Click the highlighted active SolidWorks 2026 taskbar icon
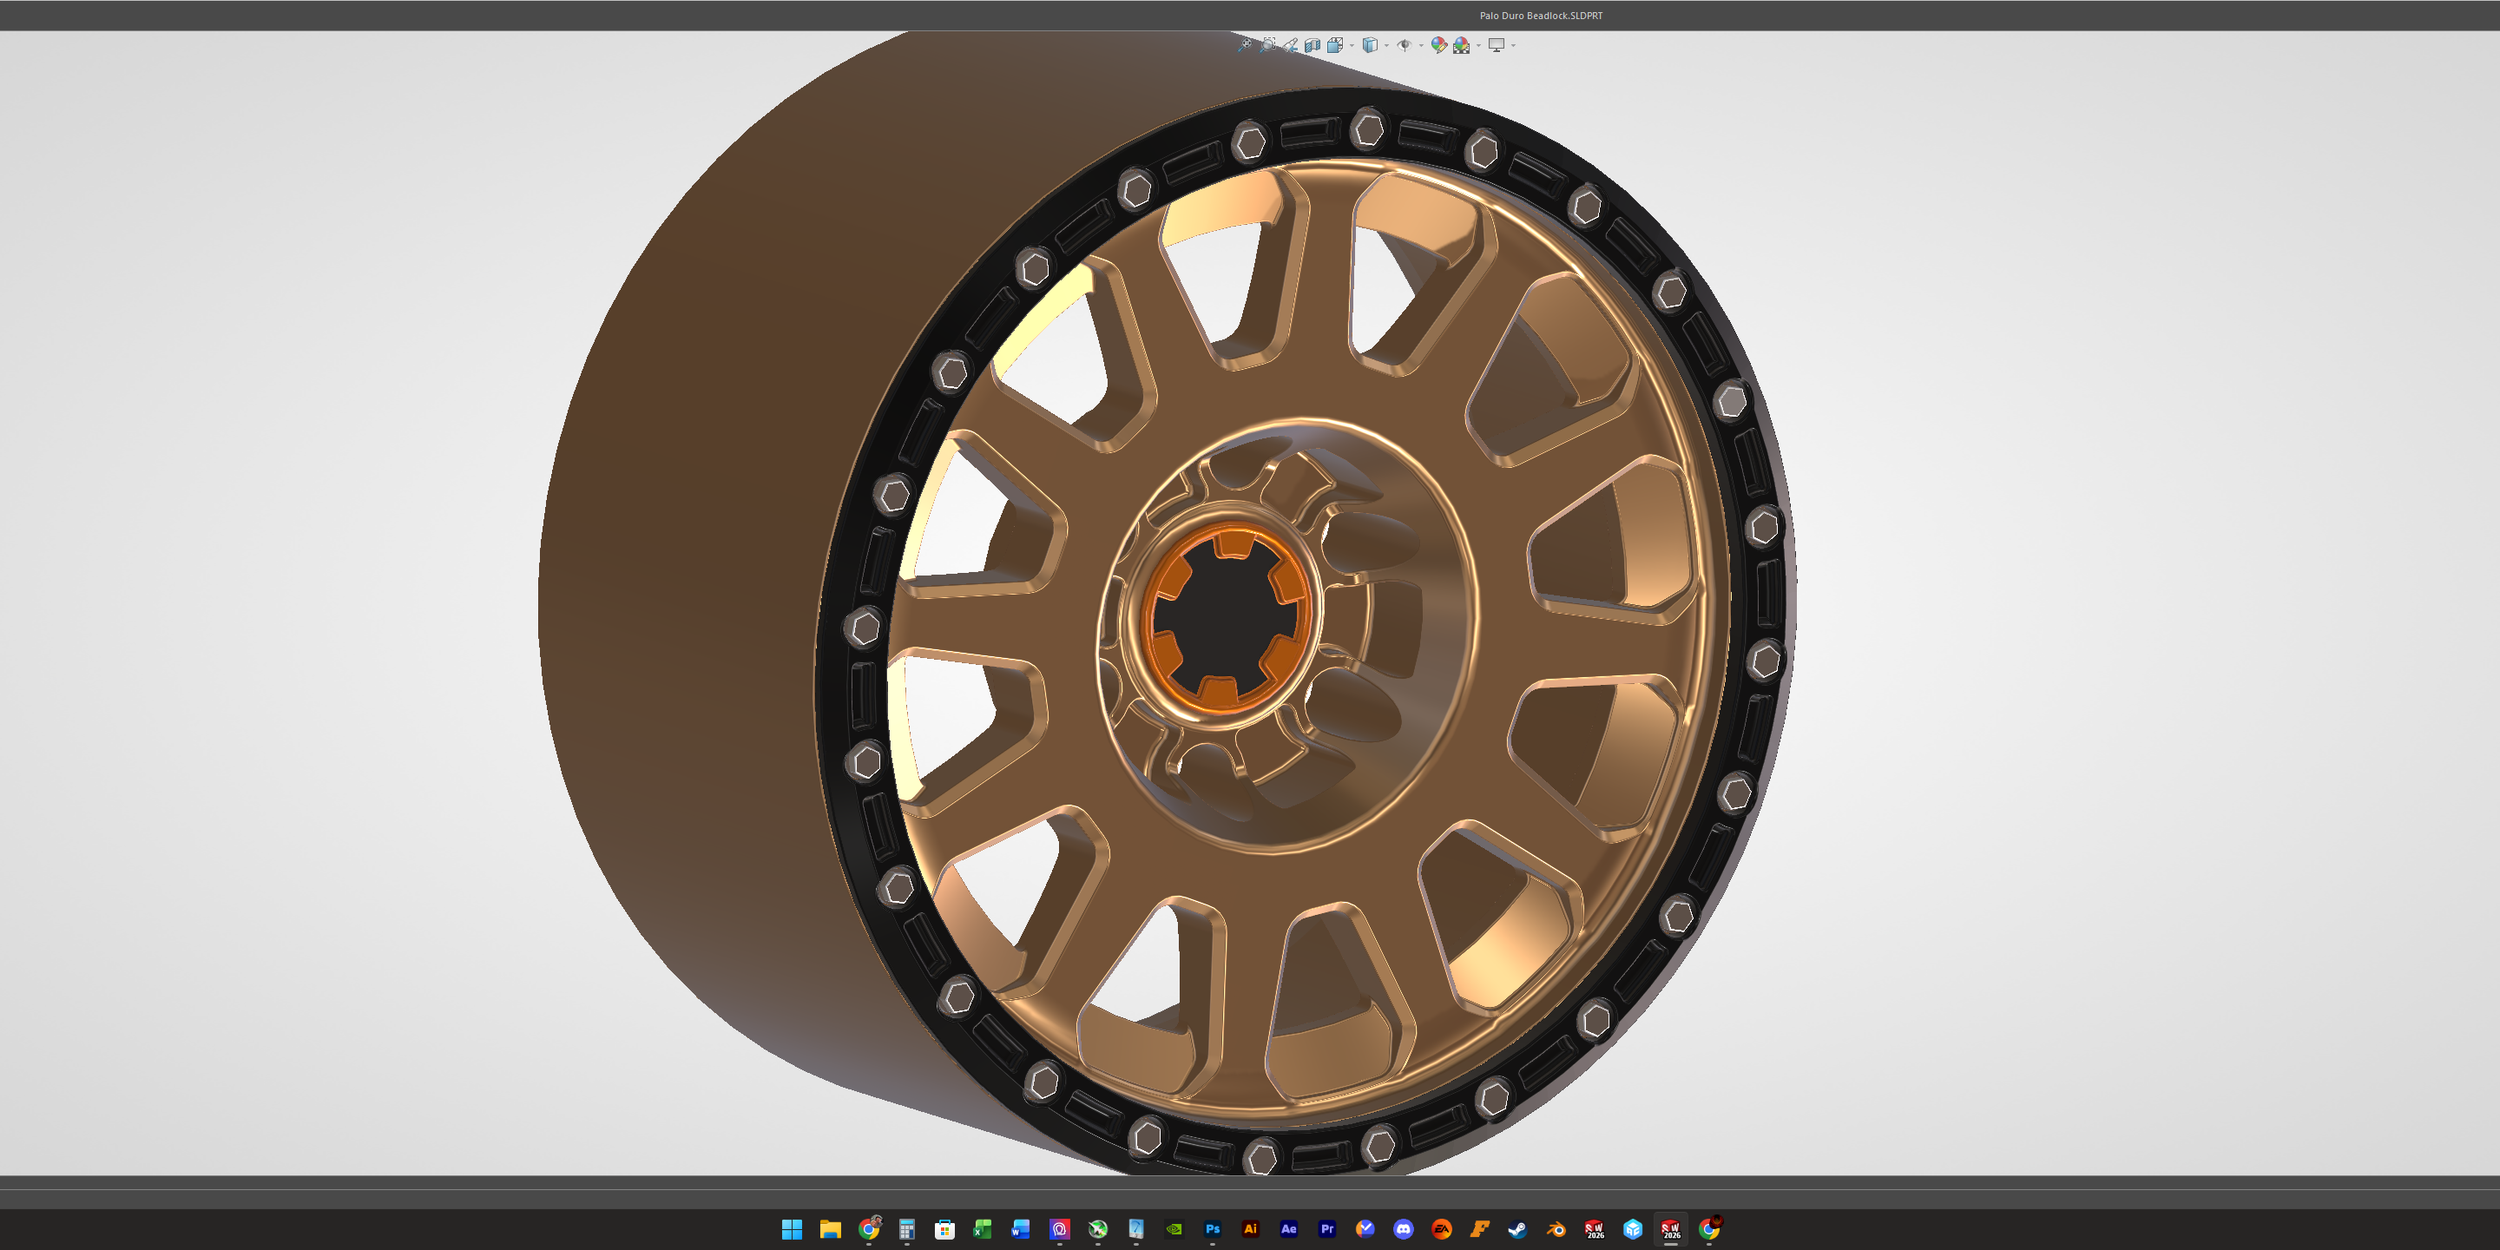This screenshot has height=1250, width=2500. 1671,1229
